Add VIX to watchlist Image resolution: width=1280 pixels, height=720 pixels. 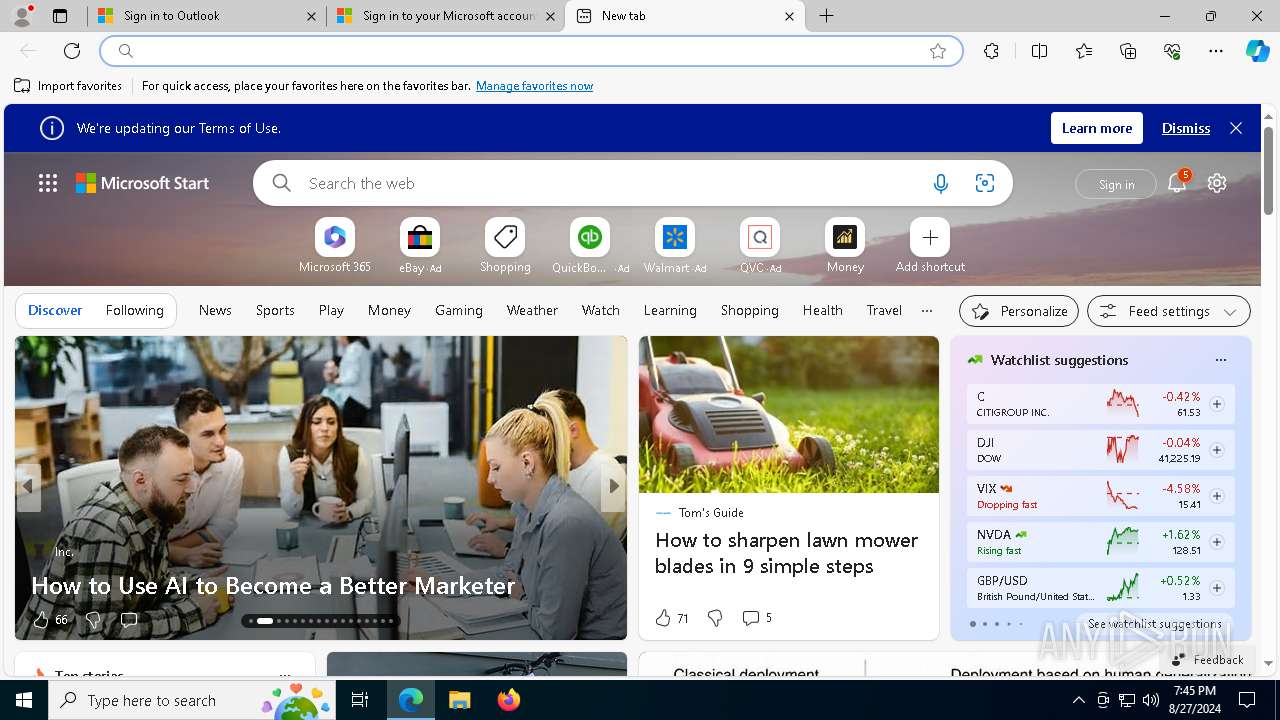[1217, 496]
